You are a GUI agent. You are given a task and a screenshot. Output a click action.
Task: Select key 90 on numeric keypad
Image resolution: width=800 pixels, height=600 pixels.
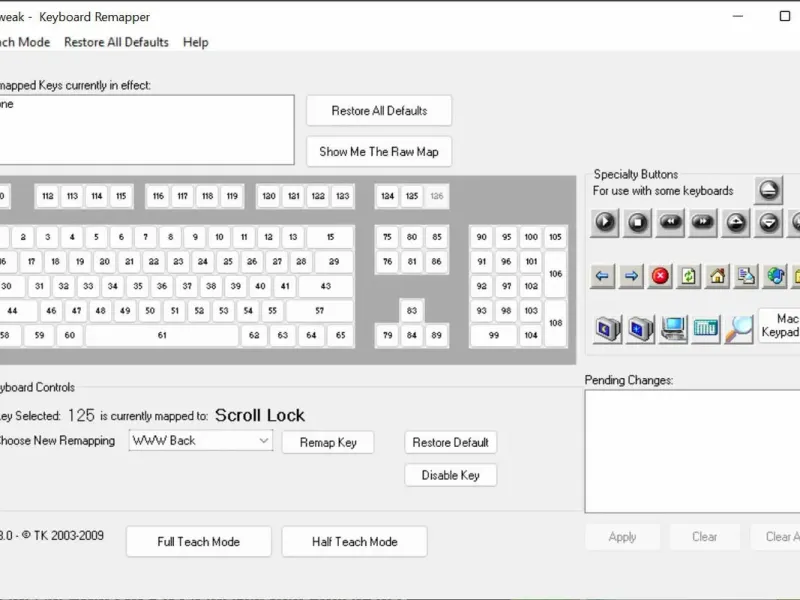coord(481,237)
